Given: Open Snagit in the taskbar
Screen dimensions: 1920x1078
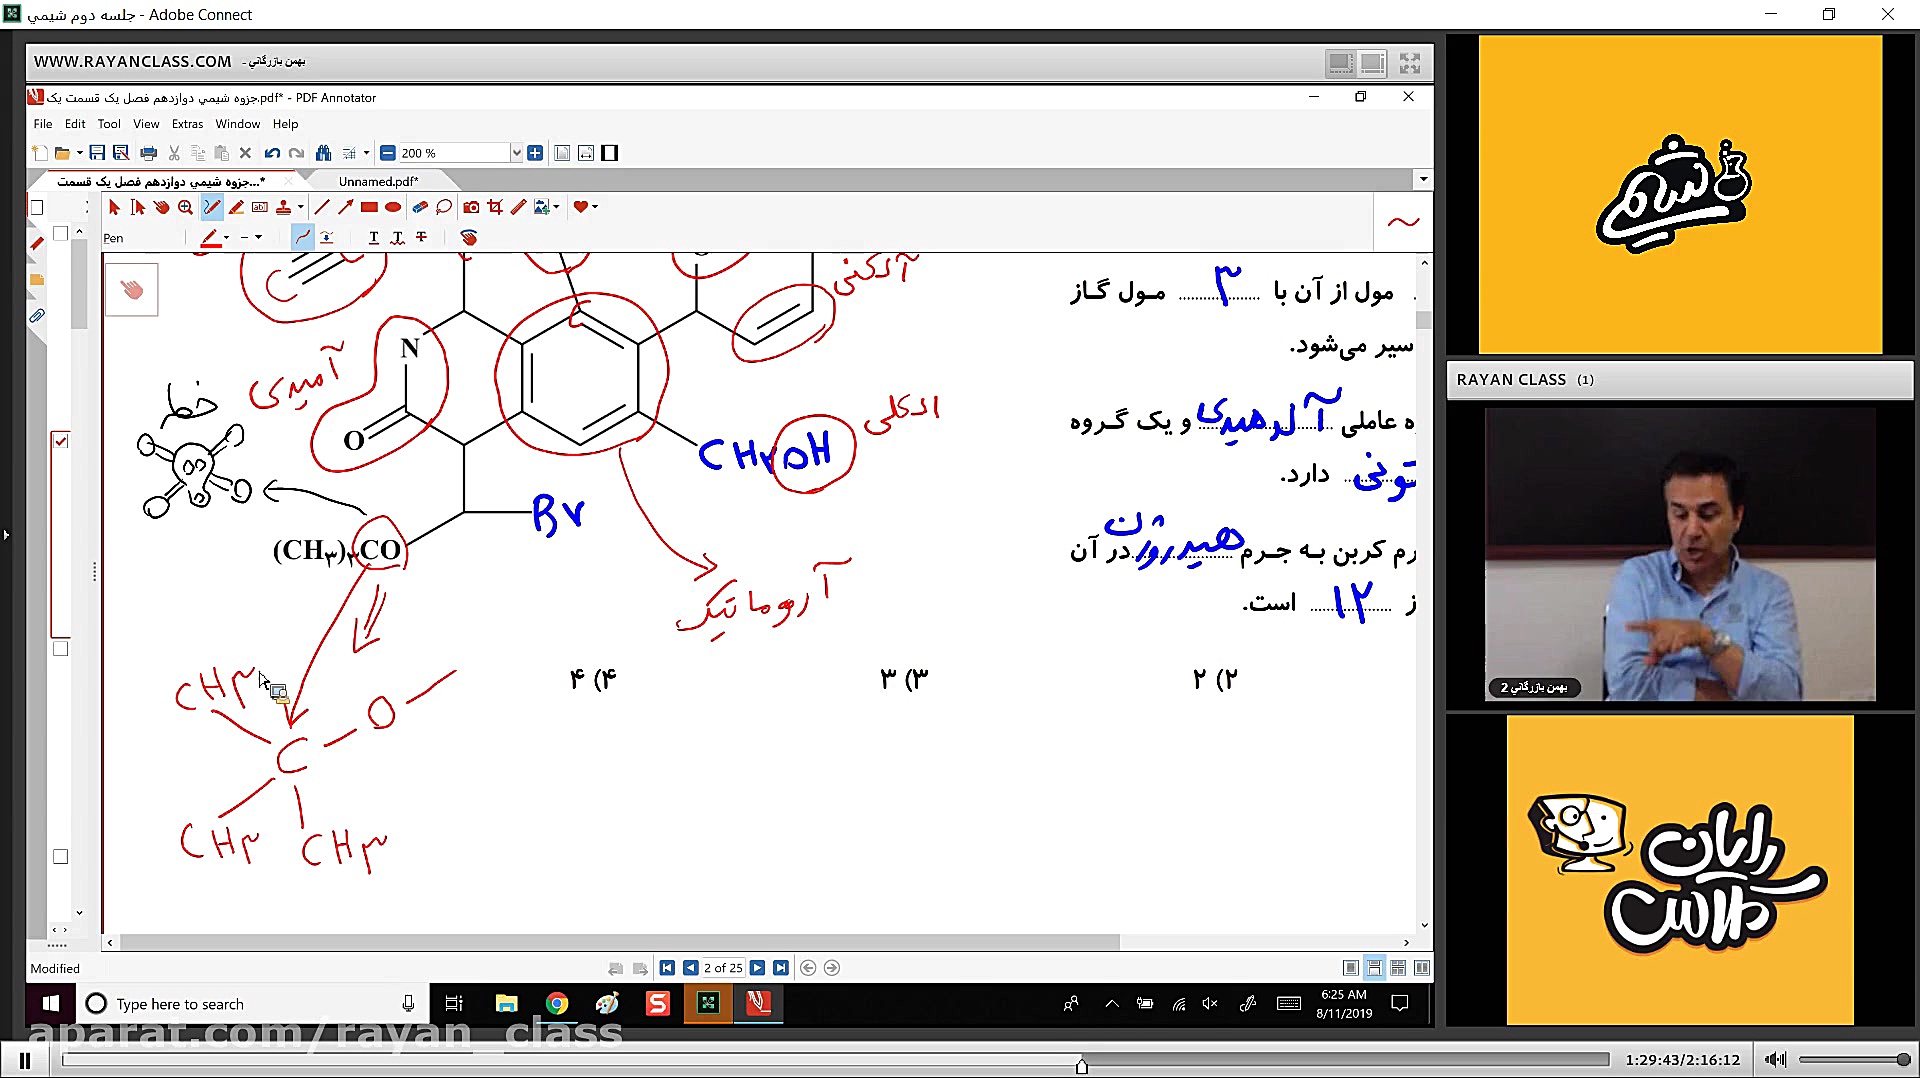Looking at the screenshot, I should (658, 1003).
